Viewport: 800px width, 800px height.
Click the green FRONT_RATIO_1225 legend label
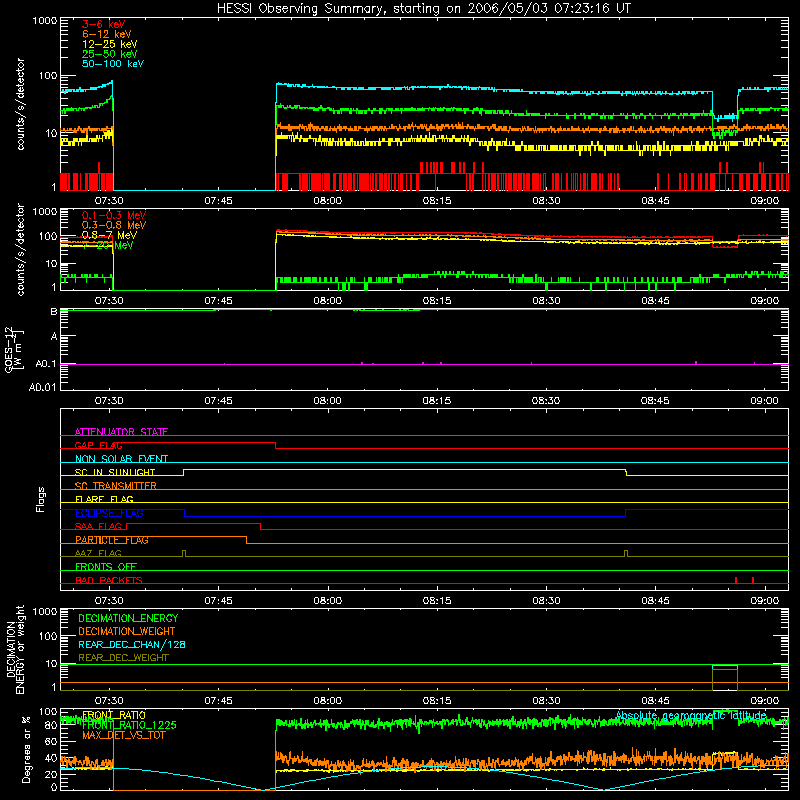(x=129, y=725)
